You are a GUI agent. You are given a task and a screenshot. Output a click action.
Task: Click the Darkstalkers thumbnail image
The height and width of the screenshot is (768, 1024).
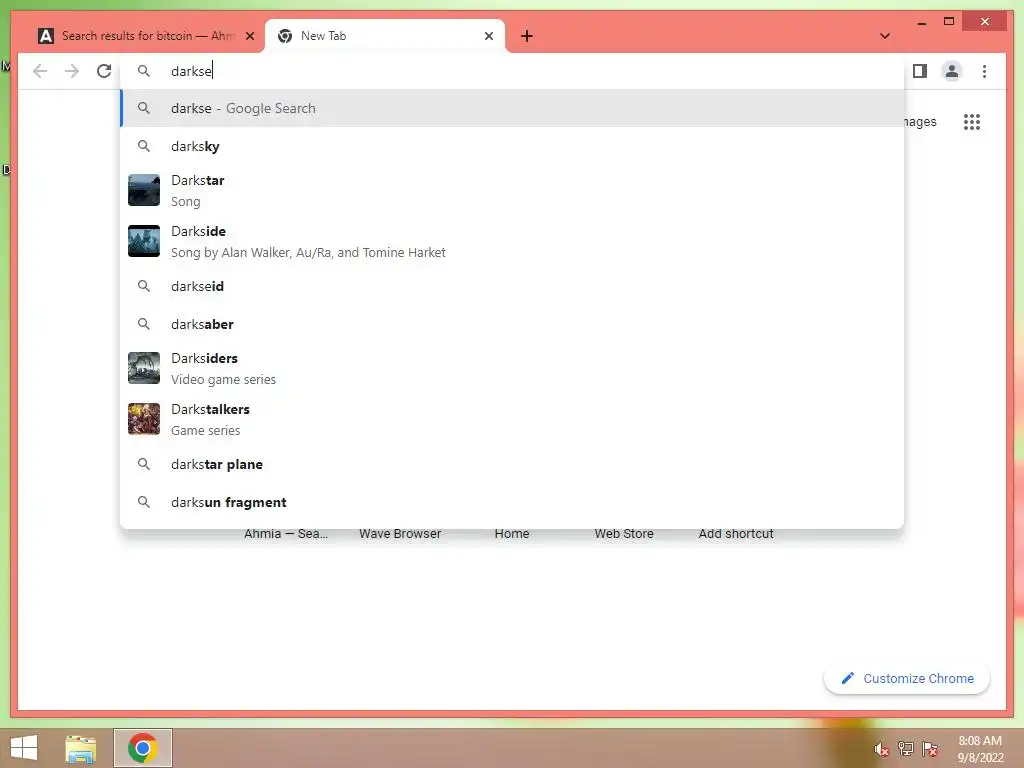(x=144, y=419)
